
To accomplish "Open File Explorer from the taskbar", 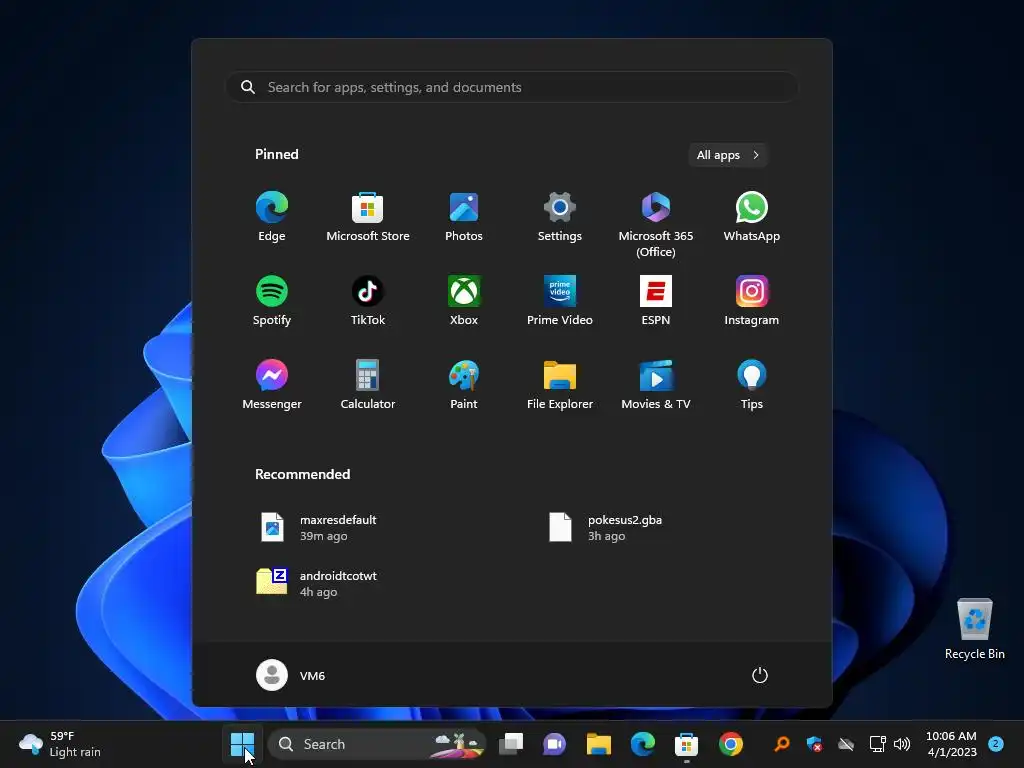I will (599, 744).
